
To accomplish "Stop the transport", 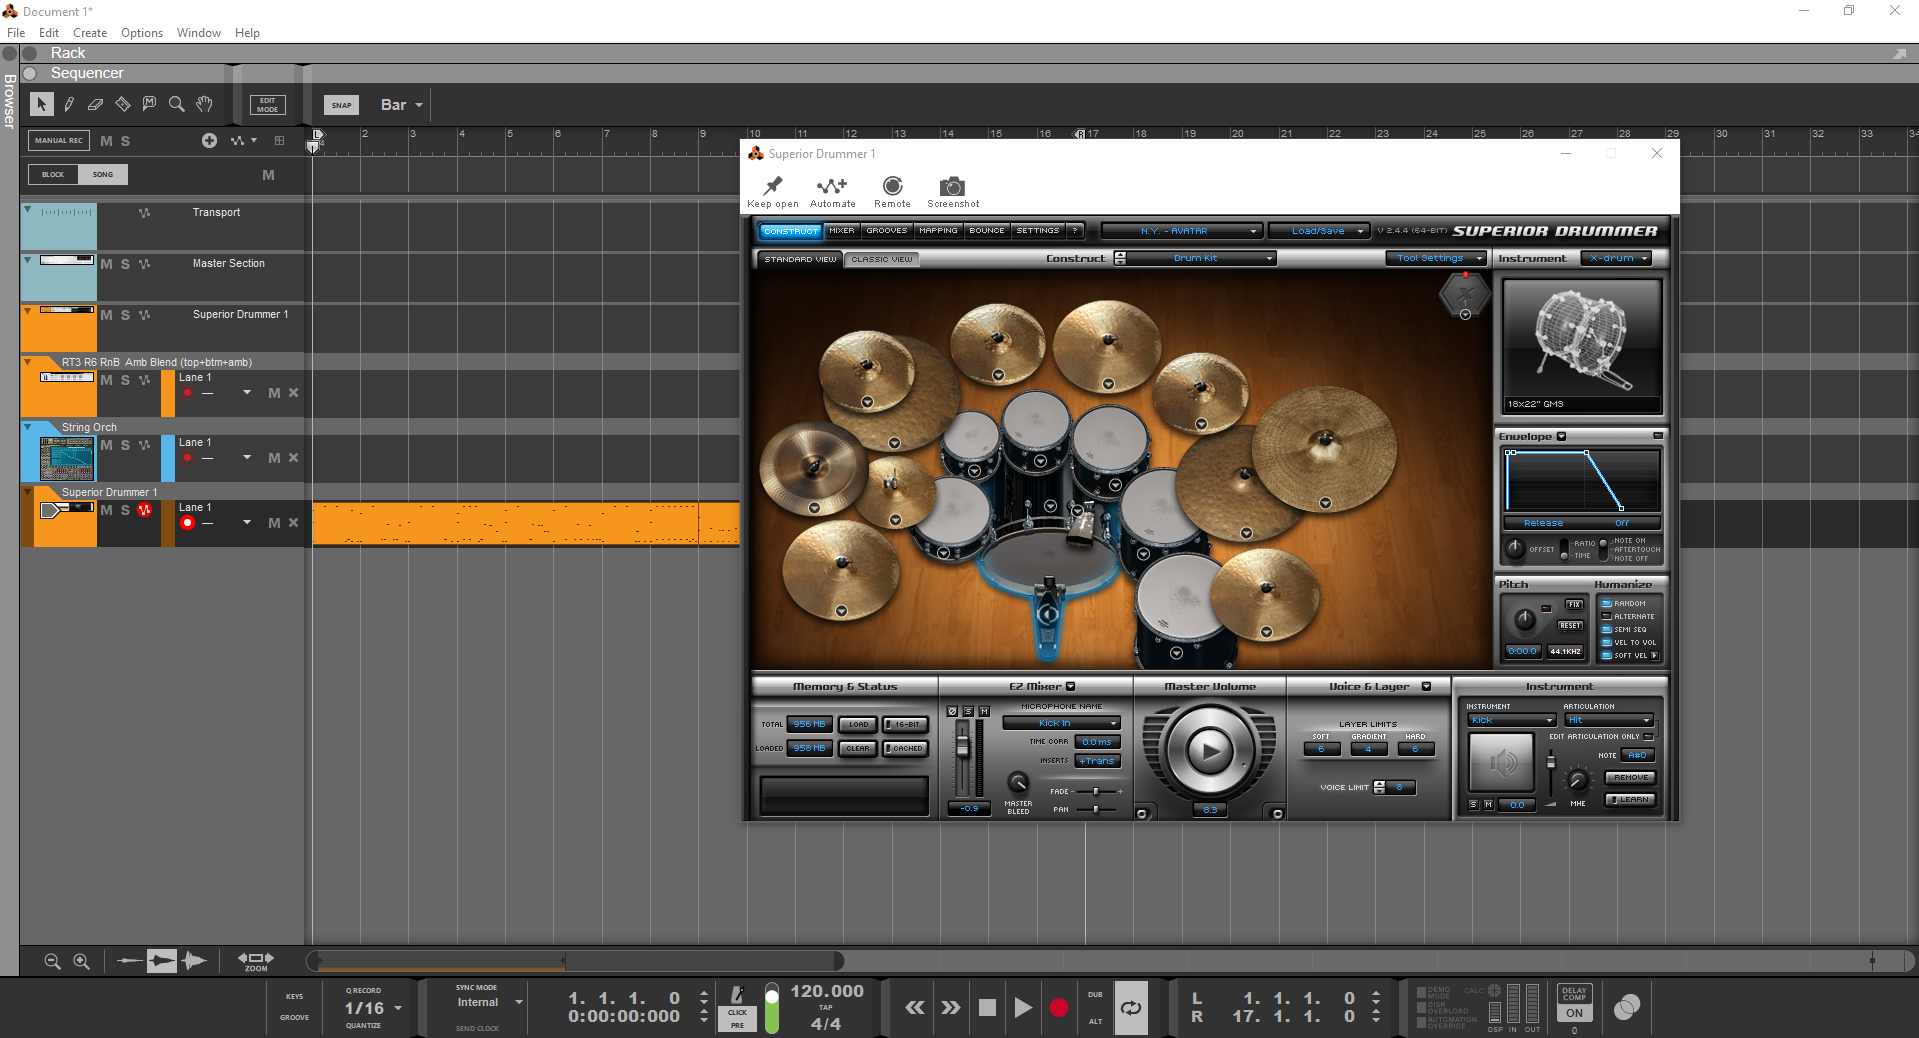I will (987, 1008).
